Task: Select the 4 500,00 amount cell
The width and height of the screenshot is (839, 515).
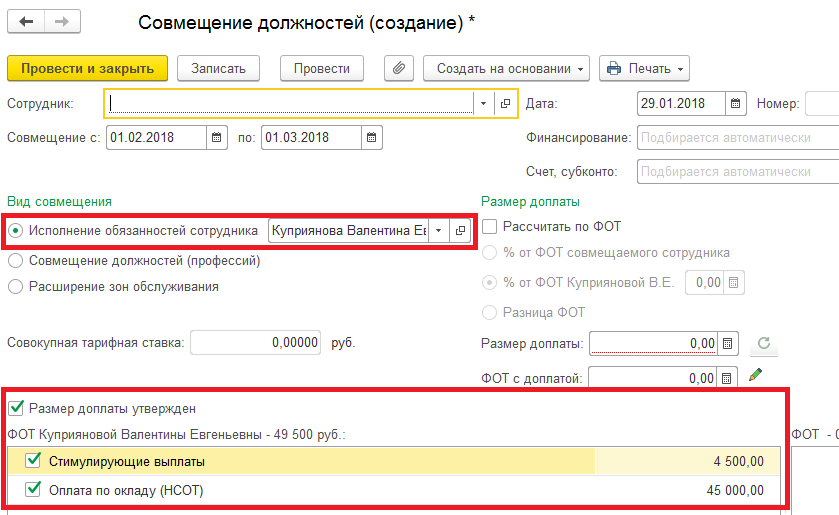Action: click(688, 461)
